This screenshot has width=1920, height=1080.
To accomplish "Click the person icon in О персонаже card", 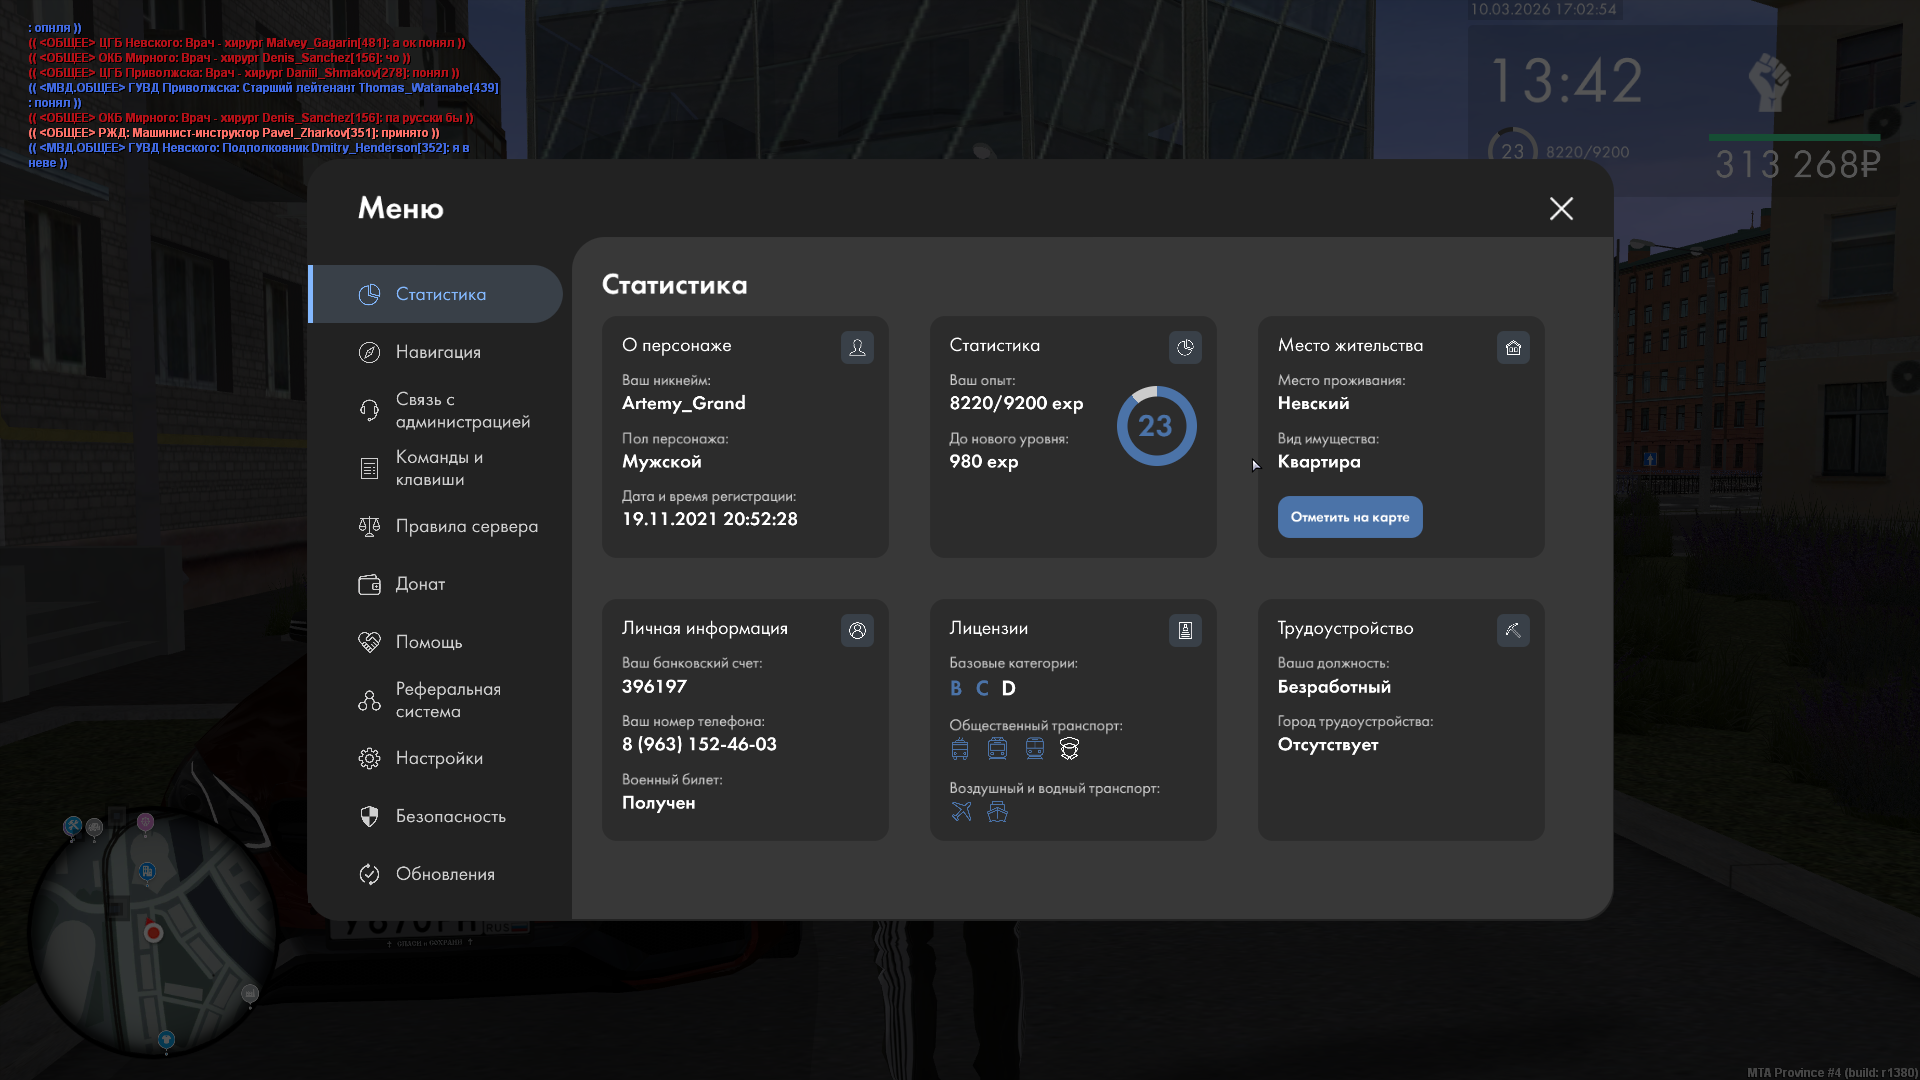I will [857, 347].
